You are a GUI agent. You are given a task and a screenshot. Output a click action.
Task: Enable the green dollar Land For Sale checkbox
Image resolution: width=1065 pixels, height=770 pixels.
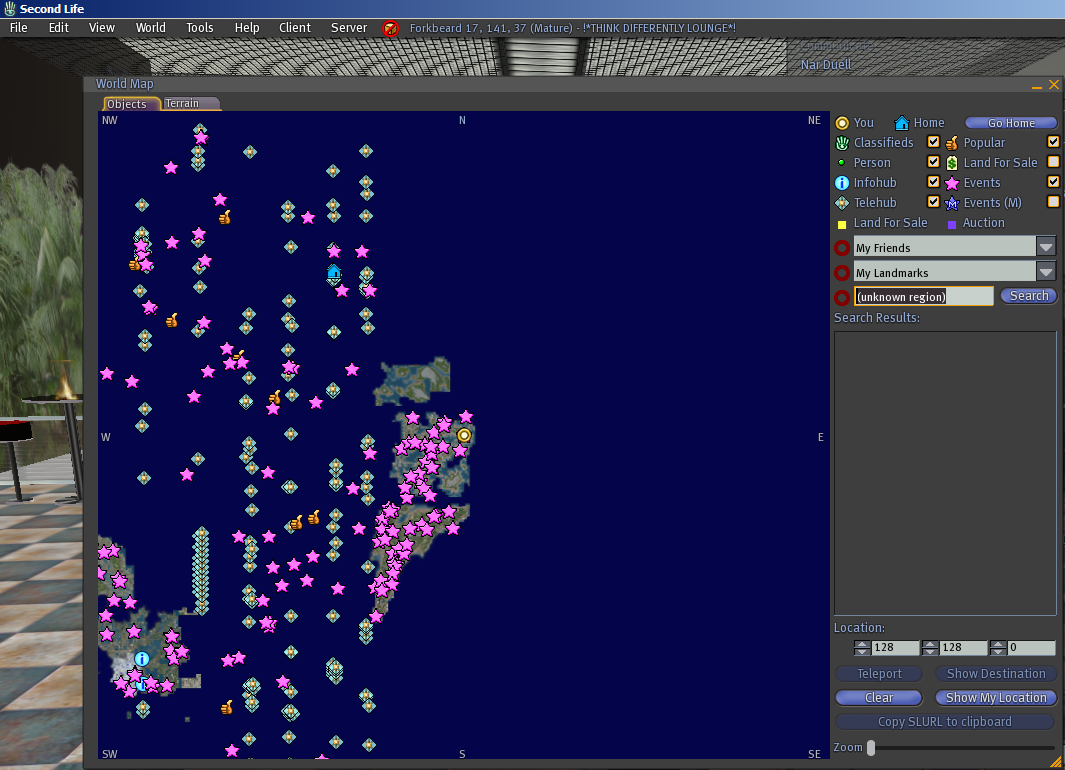[1053, 162]
